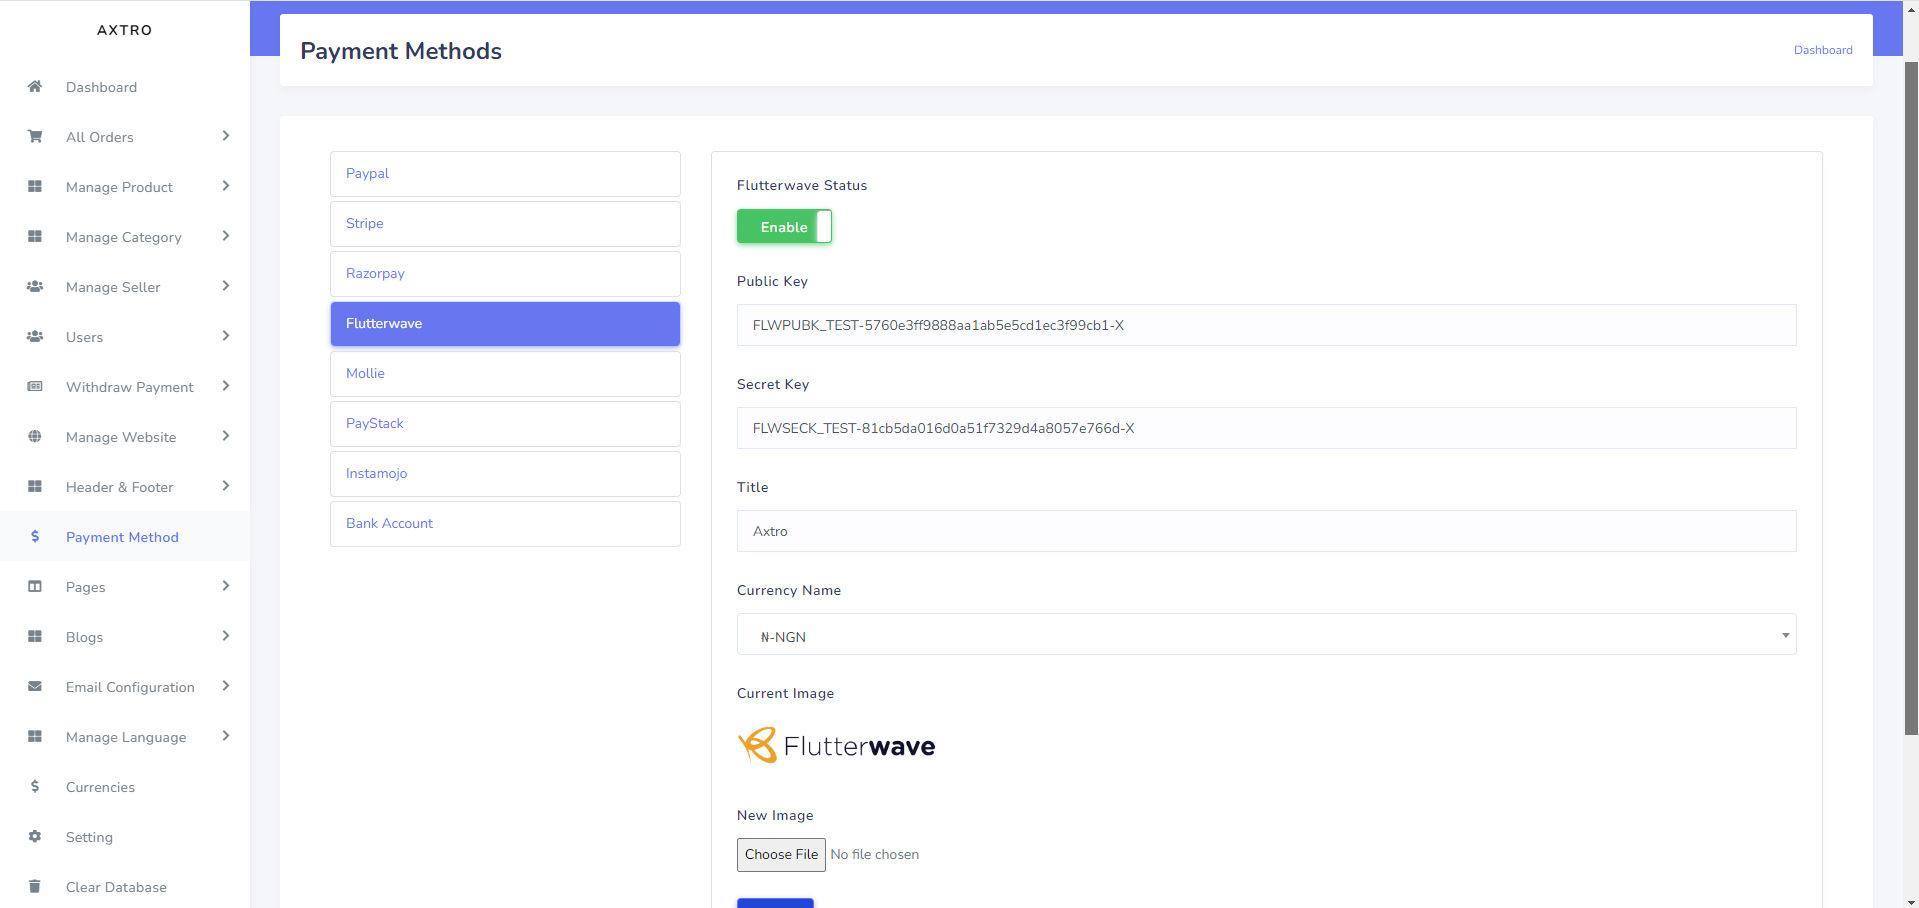Screen dimensions: 1919x908
Task: Expand the Withdraw Payment submenu arrow
Action: click(x=226, y=386)
